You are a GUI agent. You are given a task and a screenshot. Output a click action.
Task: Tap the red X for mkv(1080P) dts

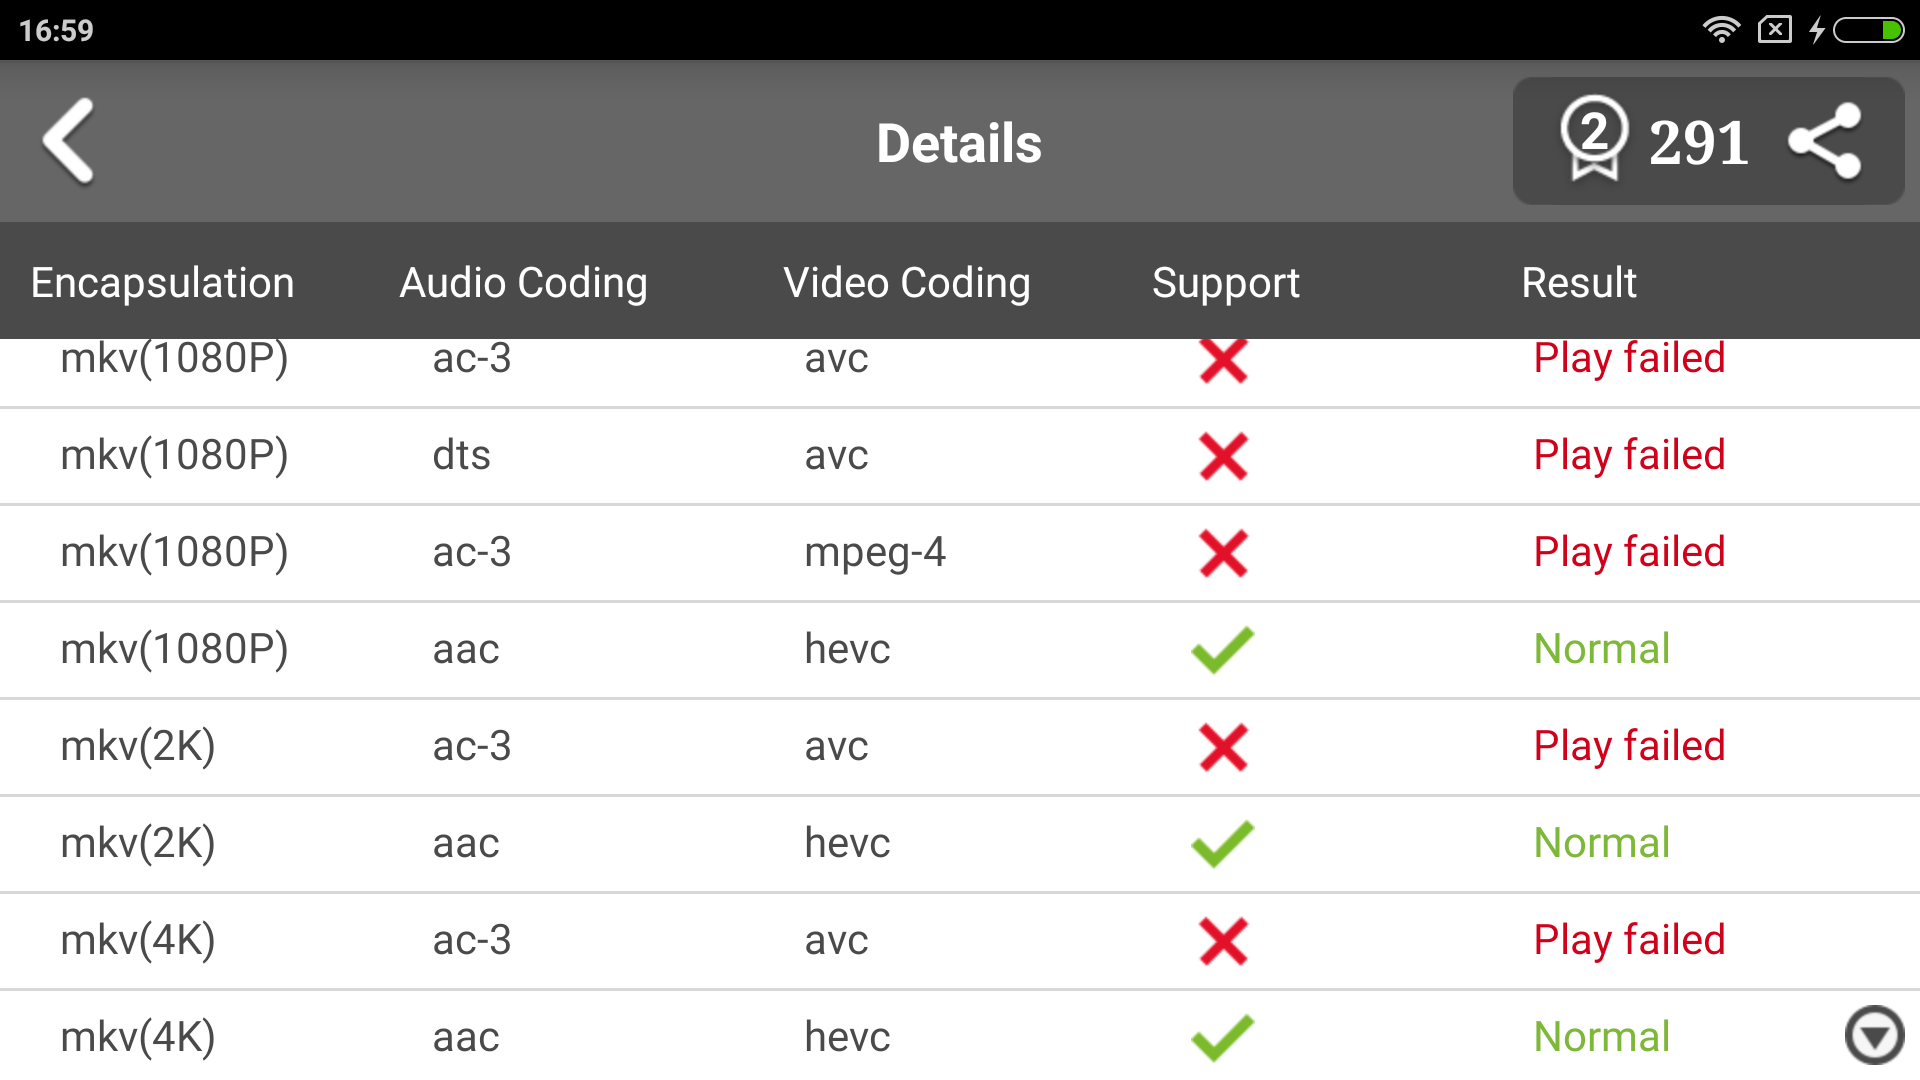[x=1223, y=456]
